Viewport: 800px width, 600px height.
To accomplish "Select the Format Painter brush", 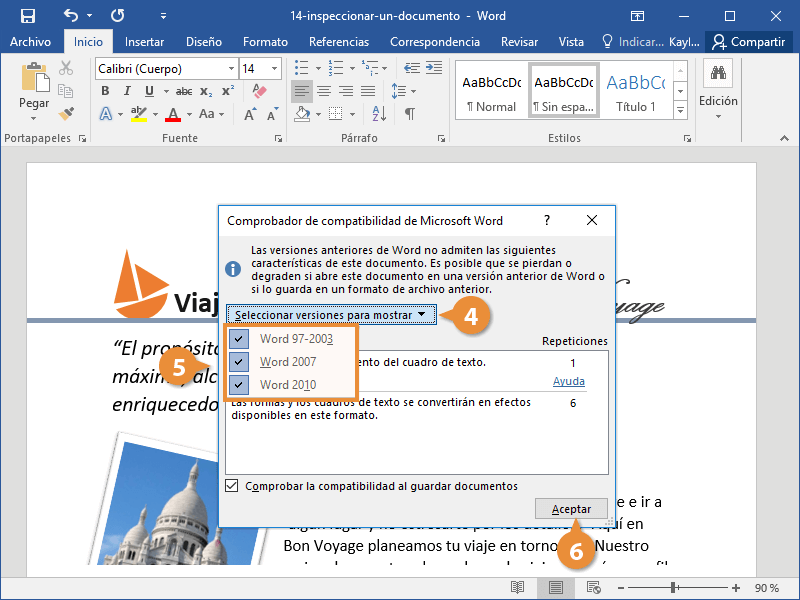I will tap(66, 113).
